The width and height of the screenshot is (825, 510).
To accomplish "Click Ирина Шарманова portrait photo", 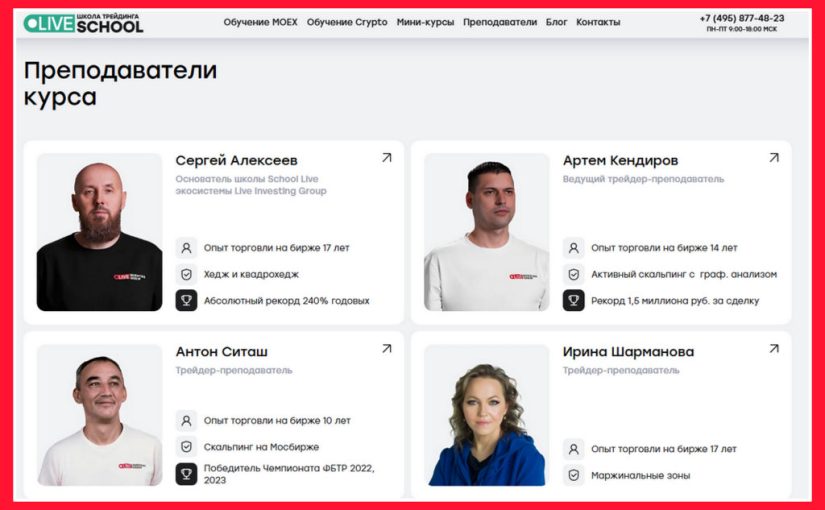I will 487,415.
